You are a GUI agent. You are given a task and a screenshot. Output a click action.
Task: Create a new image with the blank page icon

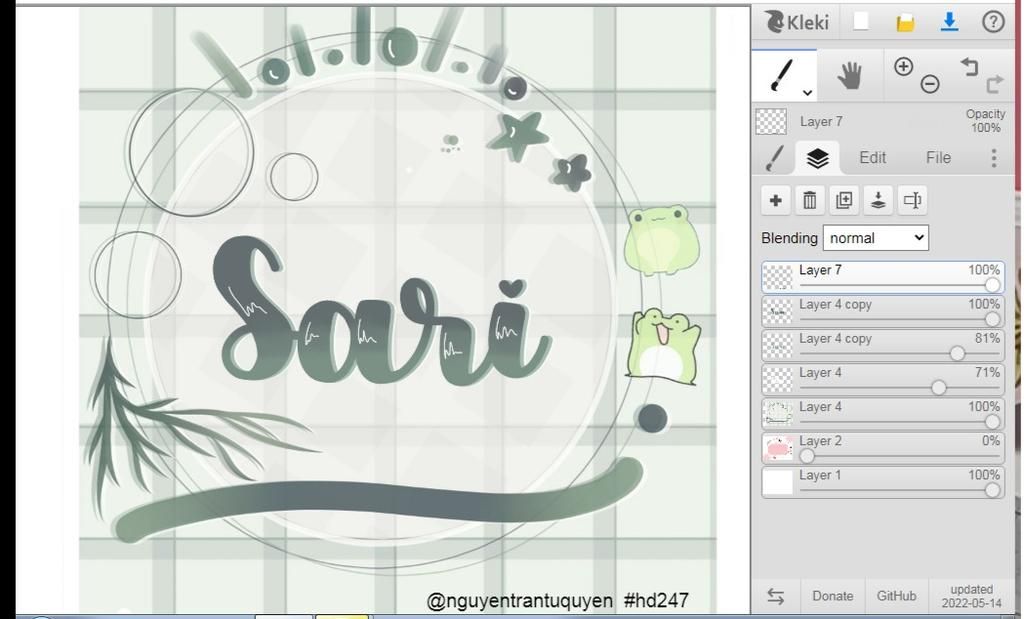point(861,22)
